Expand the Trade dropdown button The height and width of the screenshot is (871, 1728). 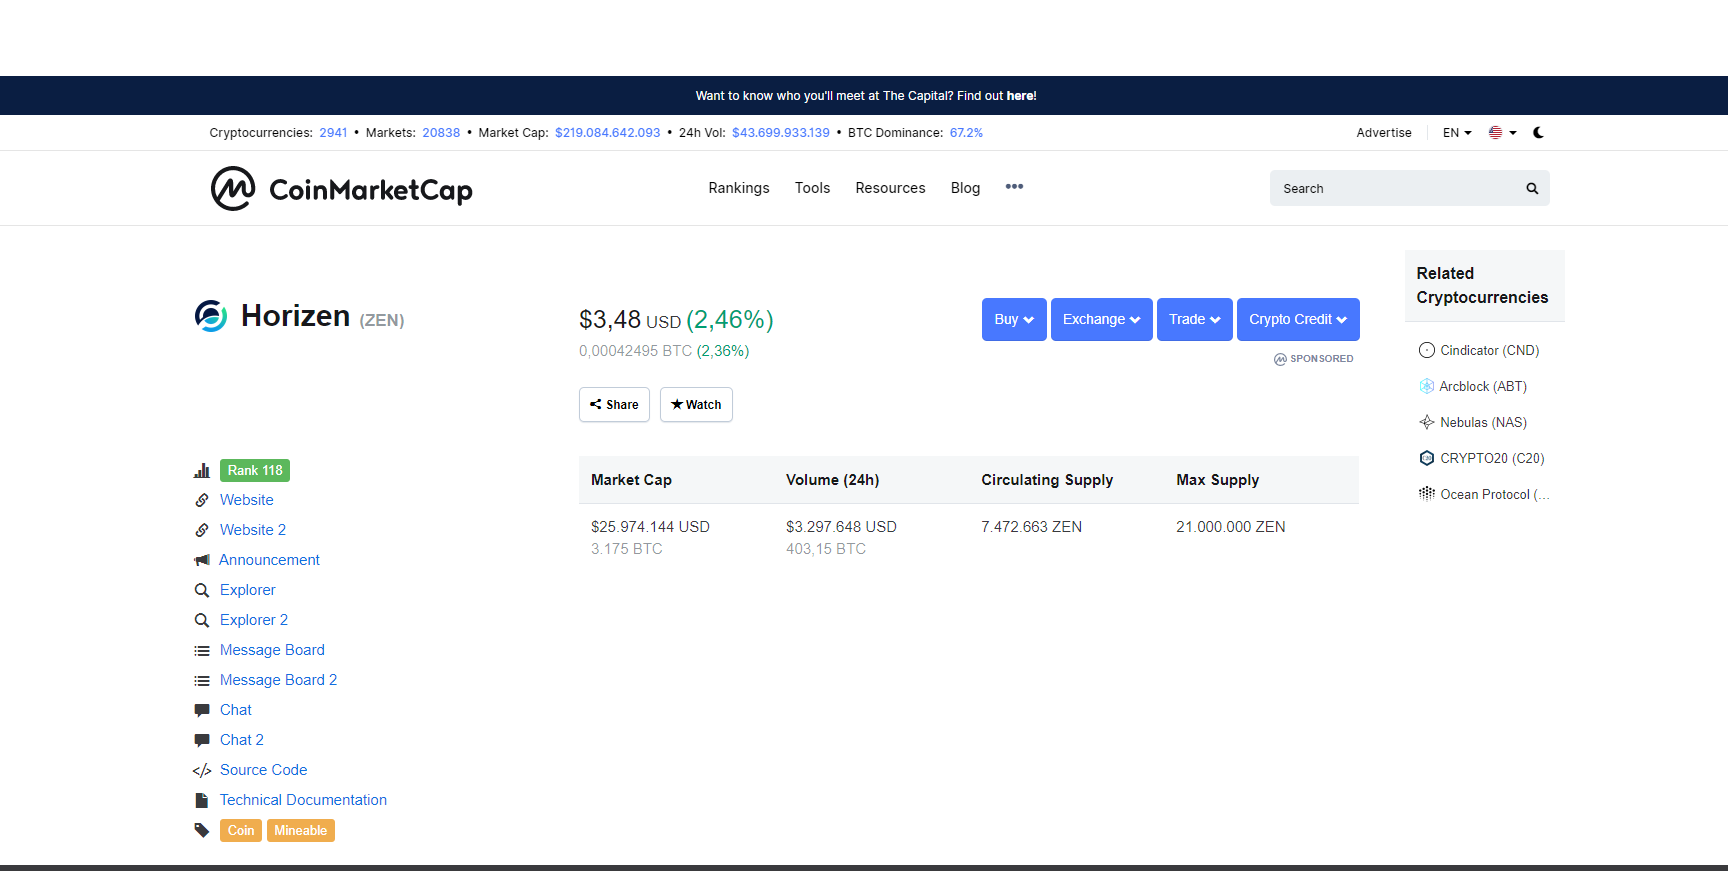point(1195,319)
